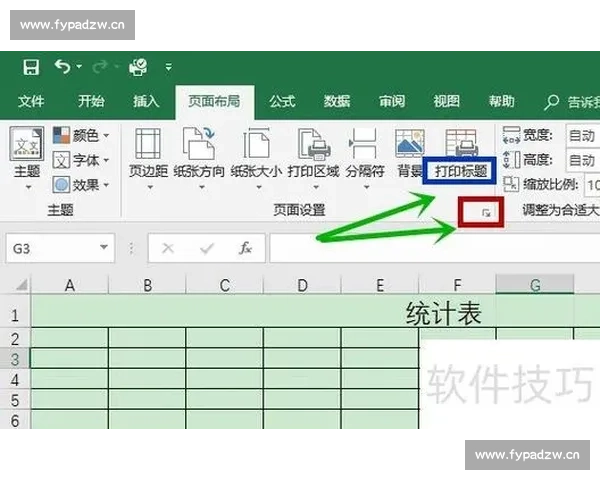Viewport: 600px width, 480px height.
Task: Click the 缩放比例 scale input field
Action: click(x=592, y=185)
